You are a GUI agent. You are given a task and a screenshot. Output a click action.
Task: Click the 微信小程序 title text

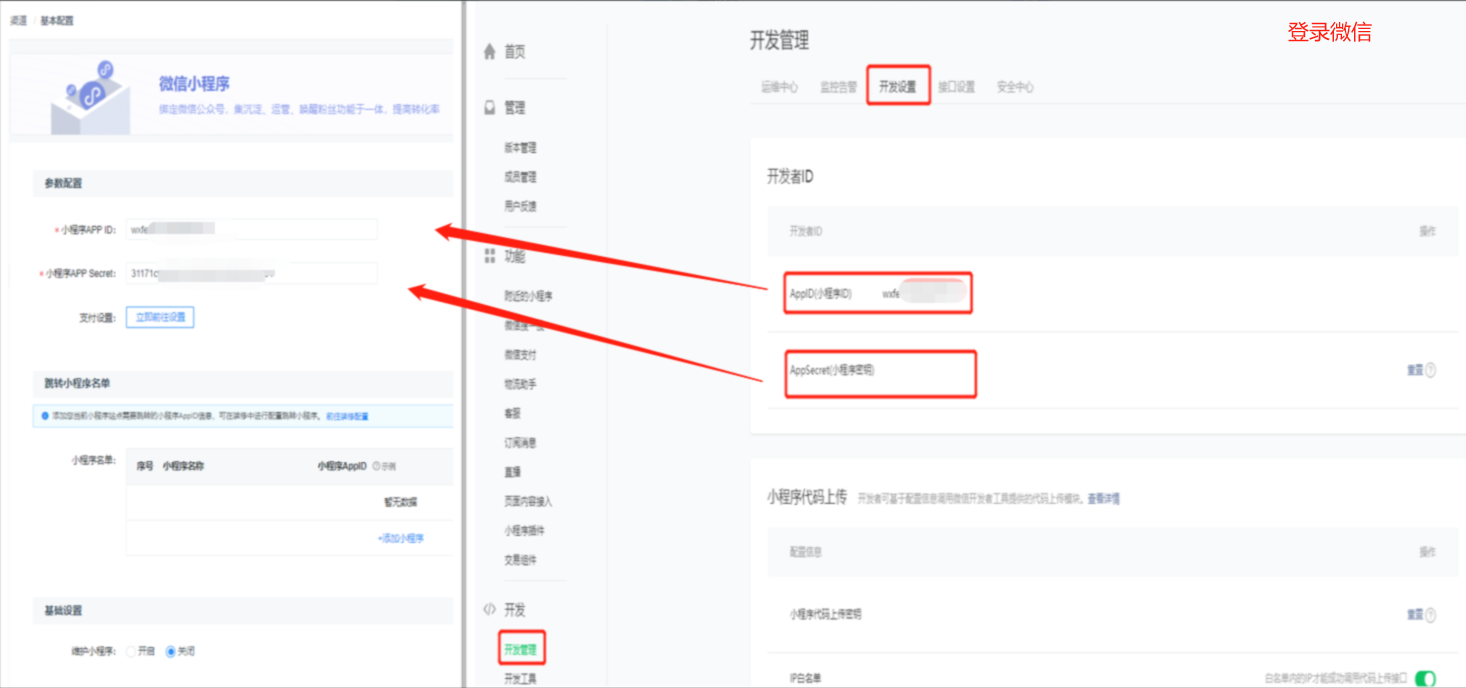click(x=194, y=84)
